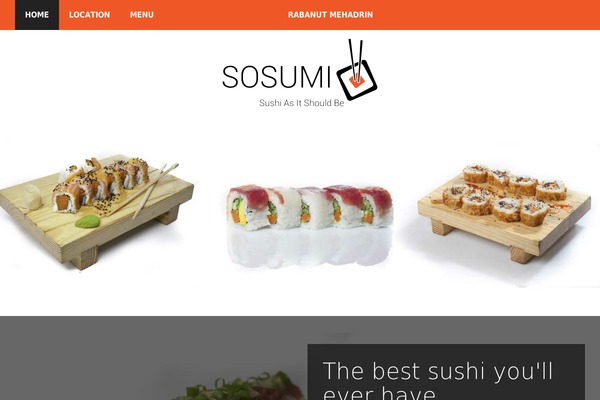This screenshot has width=600, height=400.
Task: Click the wooden chopsticks on the left board
Action: pyautogui.click(x=156, y=189)
